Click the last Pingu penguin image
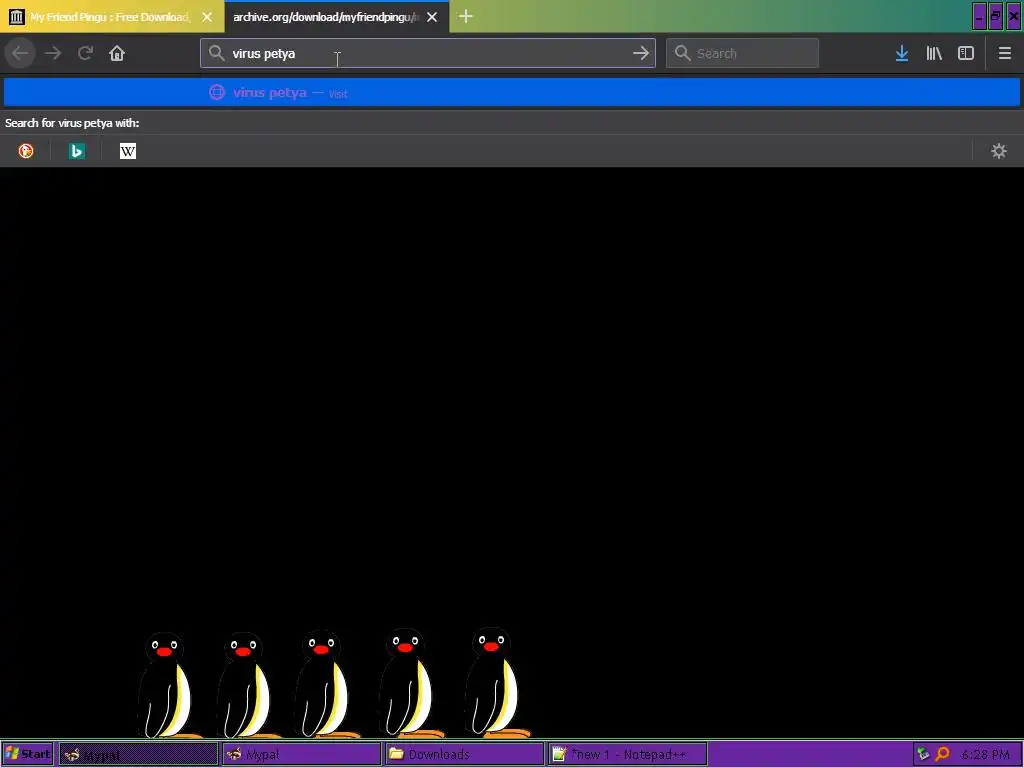Viewport: 1024px width, 768px height. tap(498, 682)
